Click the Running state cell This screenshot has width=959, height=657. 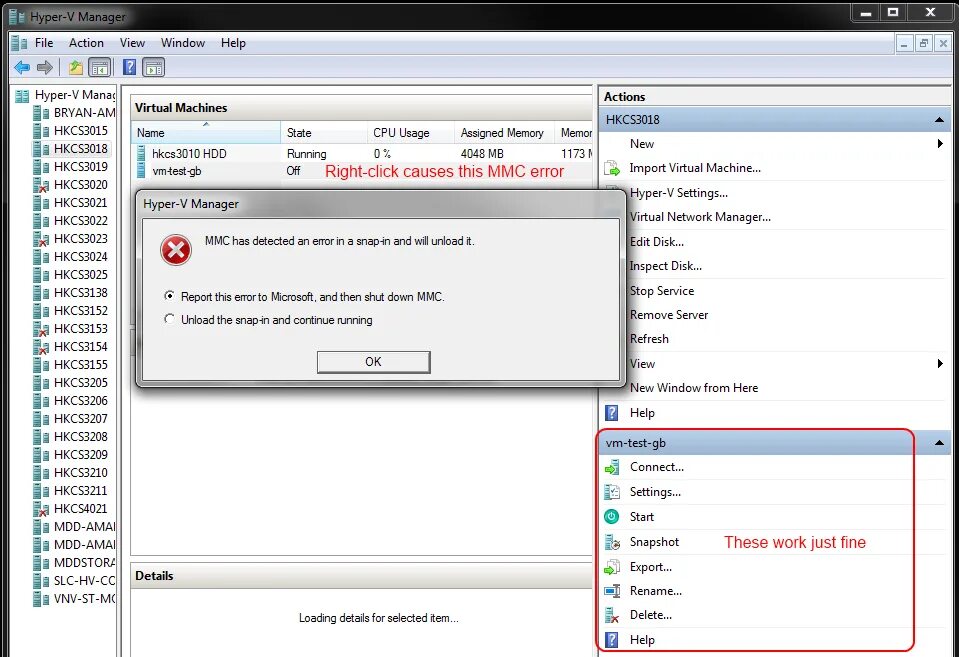(306, 154)
